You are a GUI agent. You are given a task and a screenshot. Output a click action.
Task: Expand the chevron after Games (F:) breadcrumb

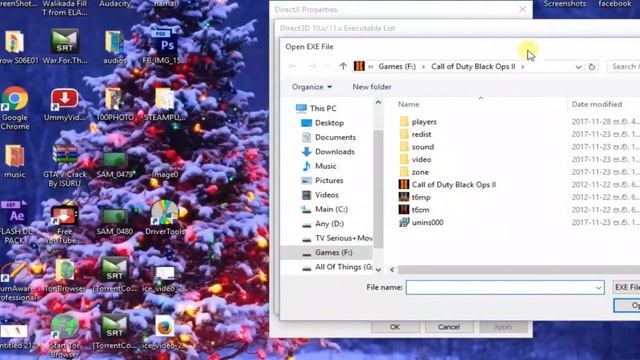click(423, 67)
